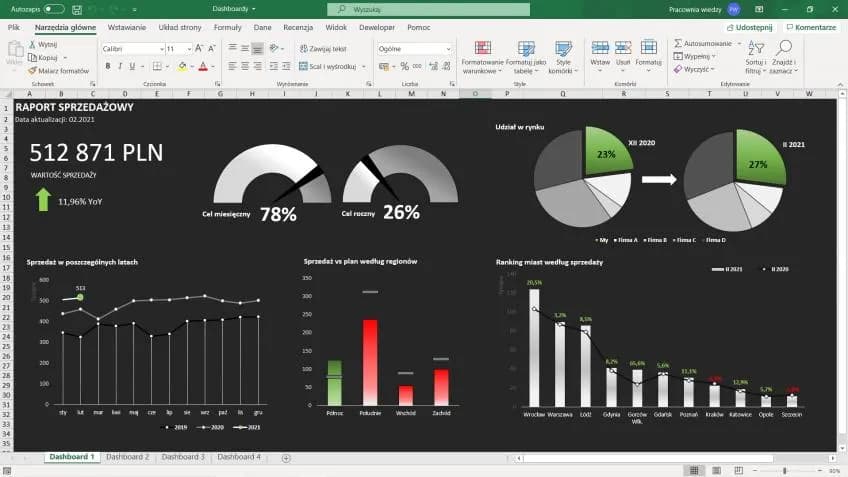Click the Bold formatting icon
848x477 pixels.
coord(107,66)
